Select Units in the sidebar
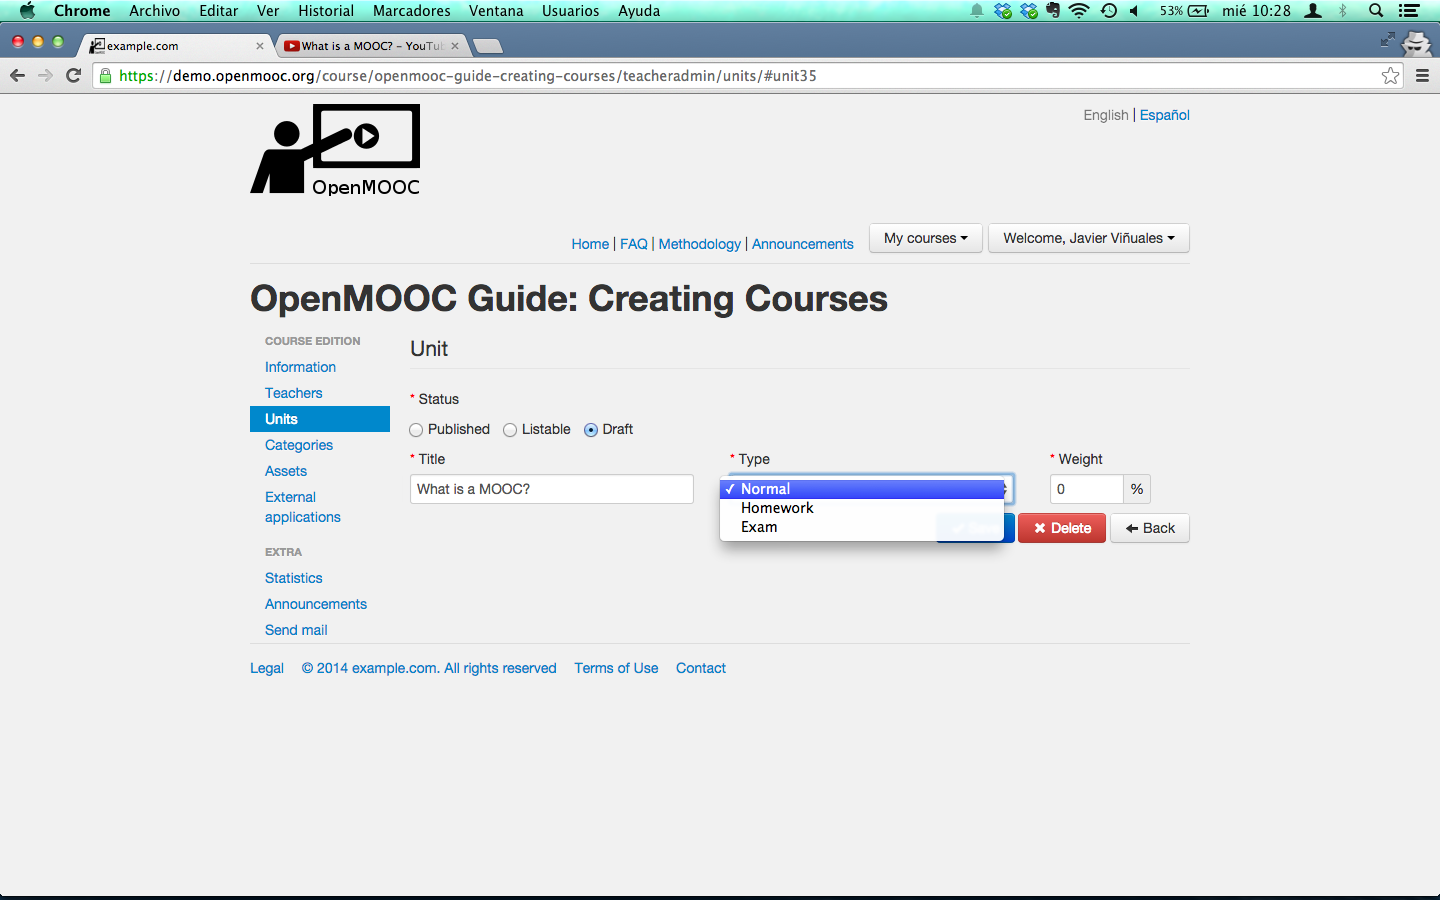 click(320, 419)
